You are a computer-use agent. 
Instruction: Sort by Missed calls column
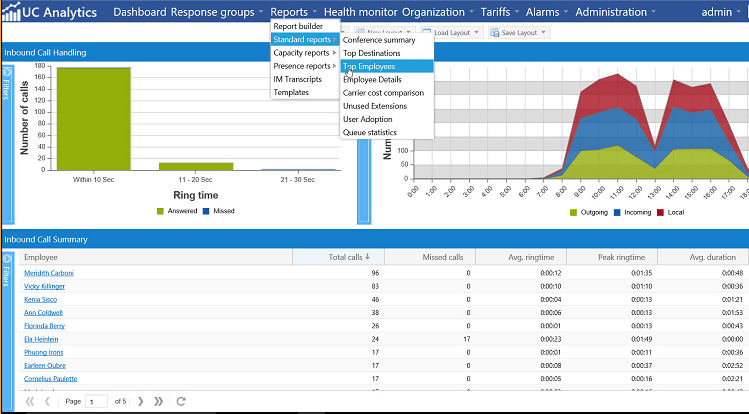point(430,257)
